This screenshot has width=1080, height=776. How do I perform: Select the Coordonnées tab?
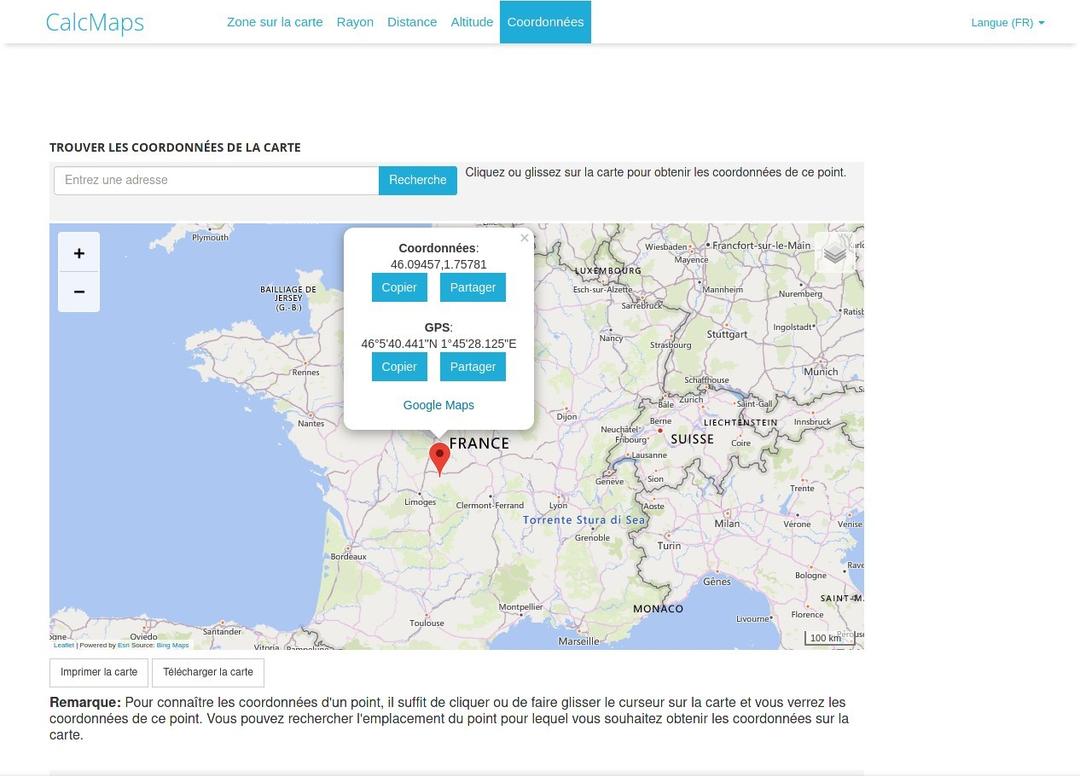tap(545, 21)
